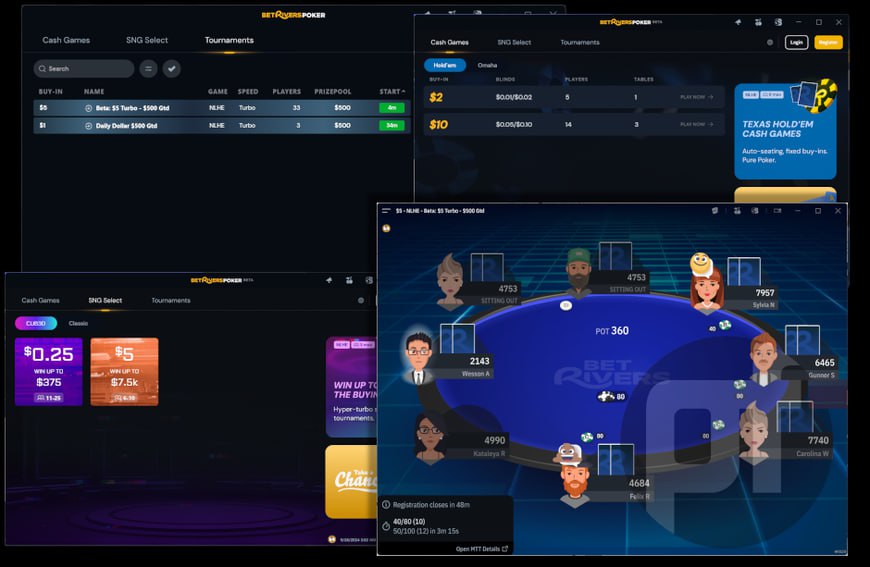Open Tournaments tab in SNG window
The height and width of the screenshot is (567, 870).
click(x=171, y=300)
